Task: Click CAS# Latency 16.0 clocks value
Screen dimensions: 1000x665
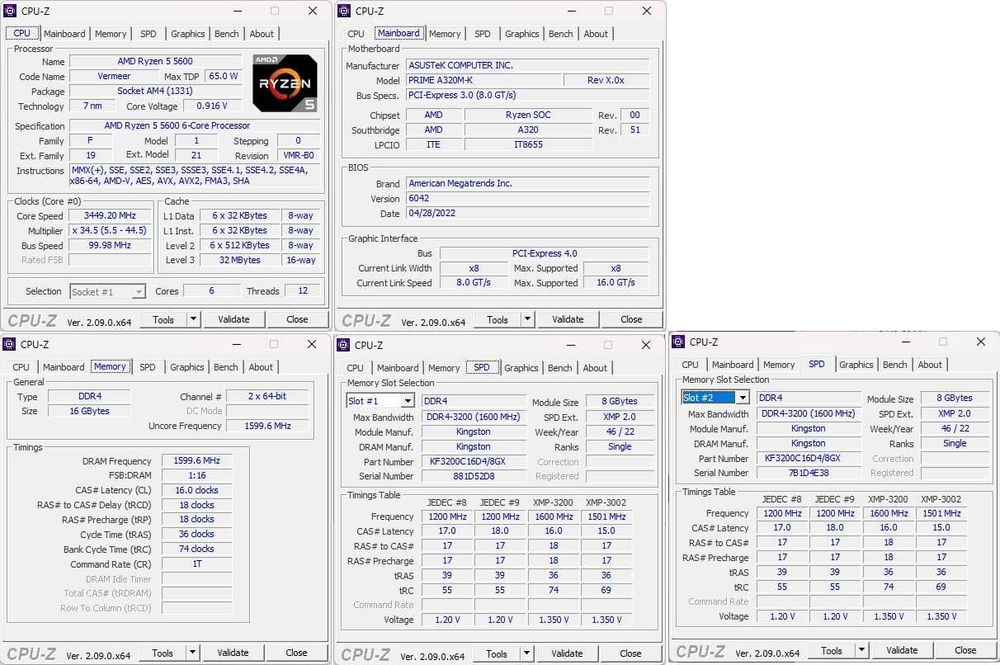Action: pyautogui.click(x=196, y=490)
